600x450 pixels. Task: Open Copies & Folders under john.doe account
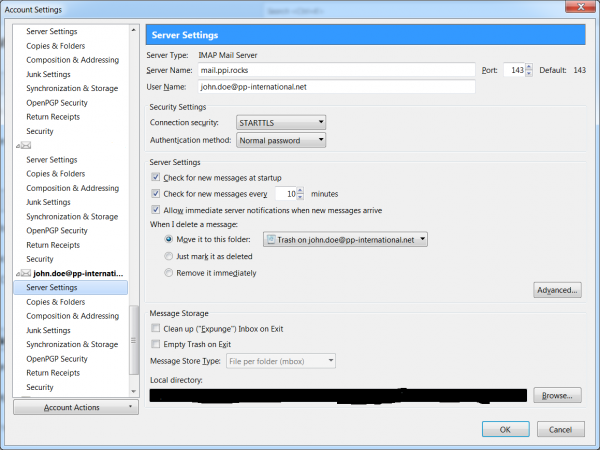click(x=54, y=301)
